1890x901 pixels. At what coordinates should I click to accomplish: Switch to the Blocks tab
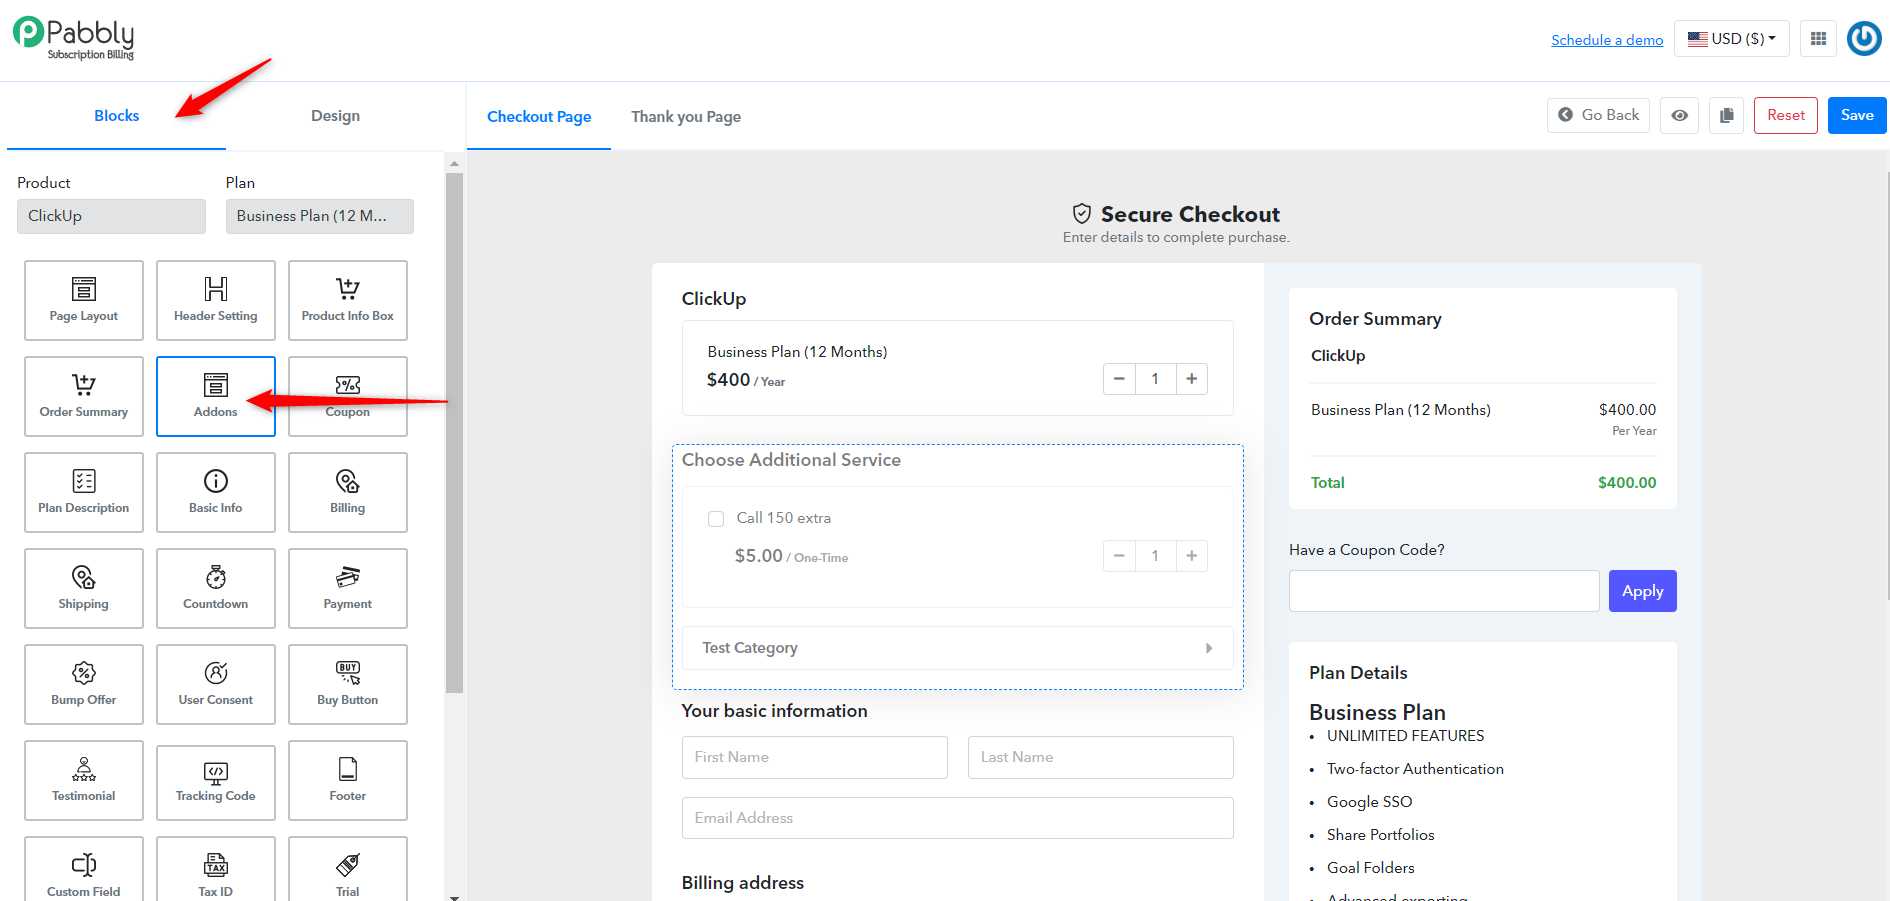point(117,116)
